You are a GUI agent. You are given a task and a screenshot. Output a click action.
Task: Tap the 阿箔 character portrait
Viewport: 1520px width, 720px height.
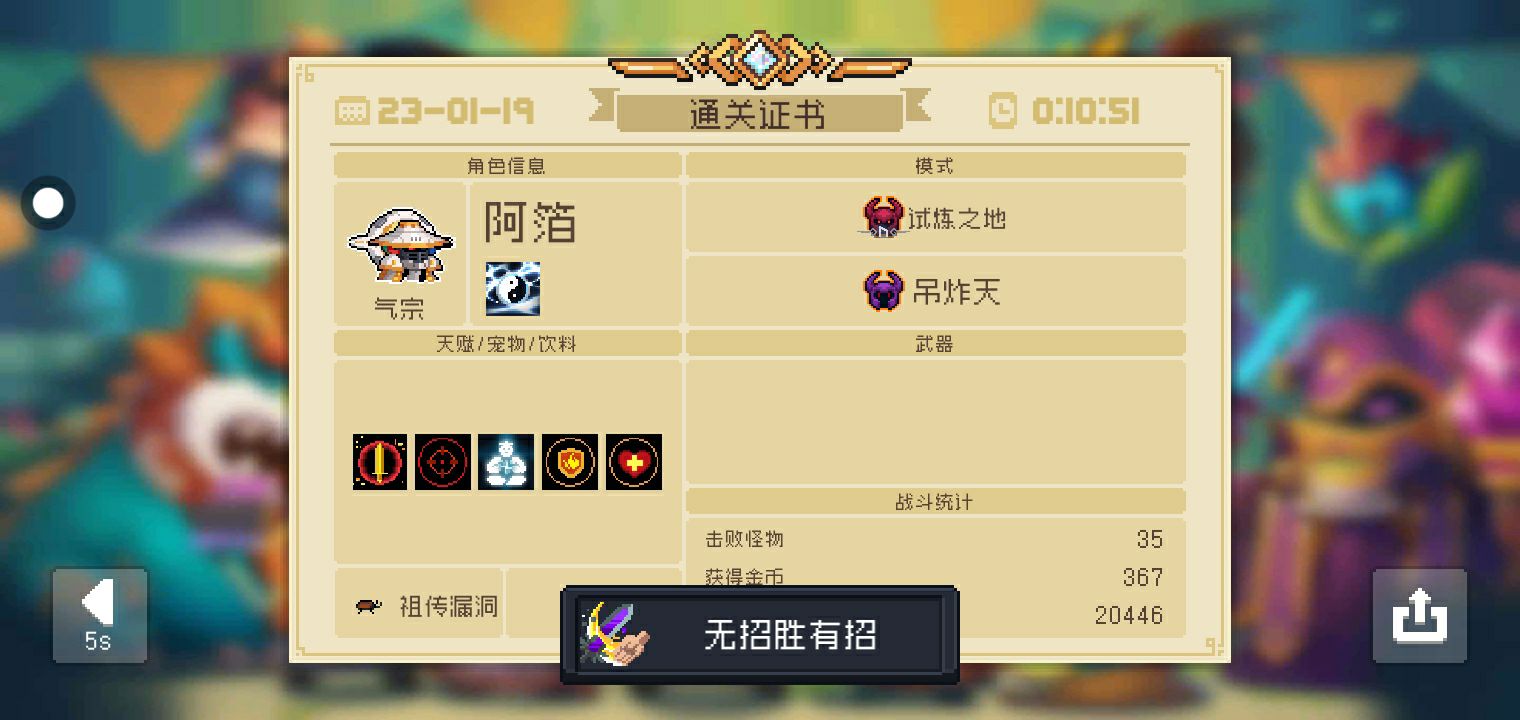[400, 246]
